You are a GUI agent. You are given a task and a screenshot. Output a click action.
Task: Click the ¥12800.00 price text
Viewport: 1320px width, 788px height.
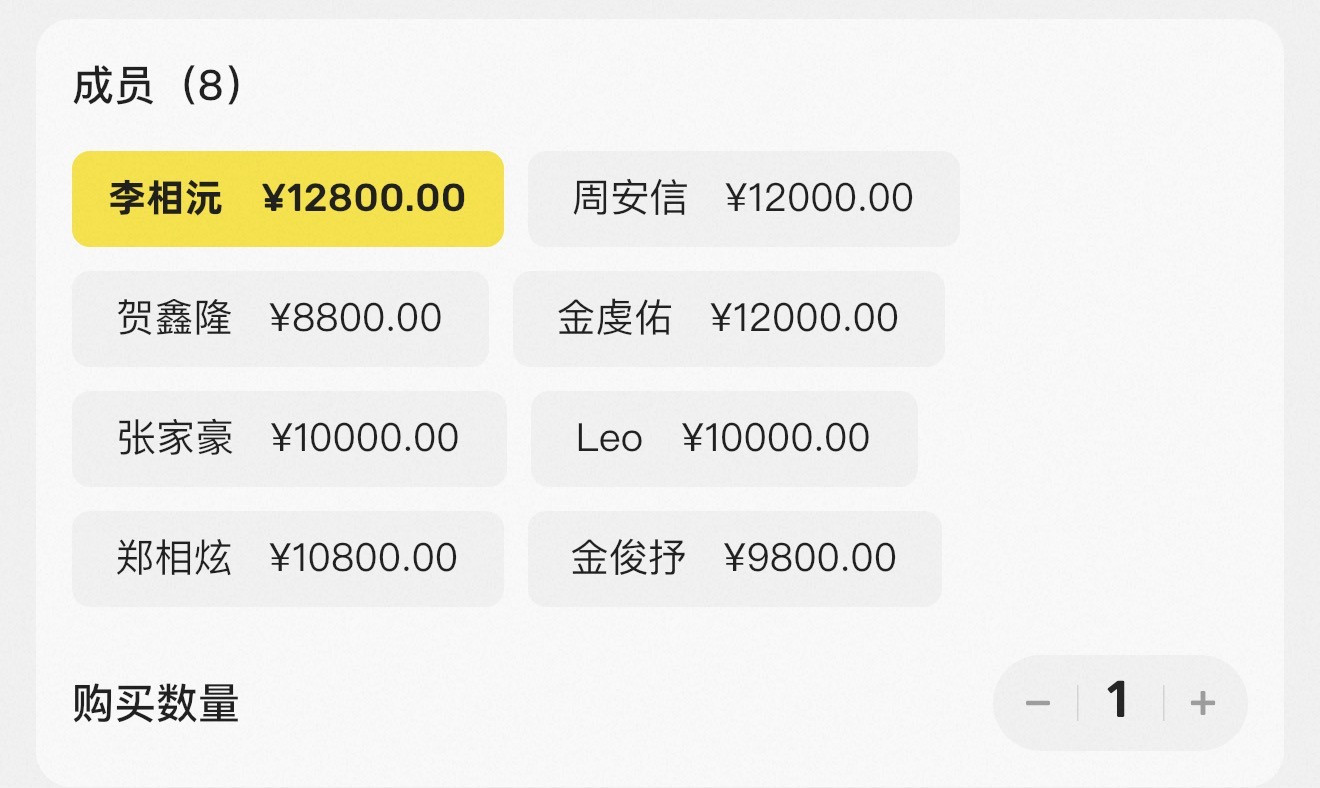364,198
